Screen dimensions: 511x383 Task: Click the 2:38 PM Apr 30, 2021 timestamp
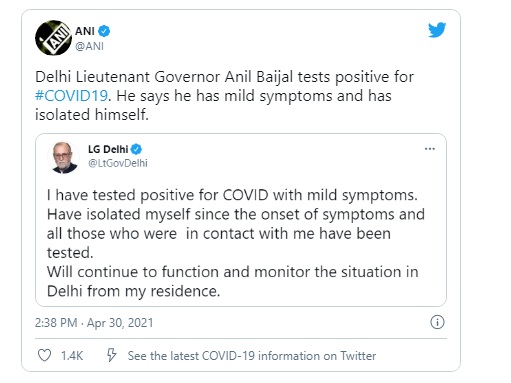tap(94, 323)
